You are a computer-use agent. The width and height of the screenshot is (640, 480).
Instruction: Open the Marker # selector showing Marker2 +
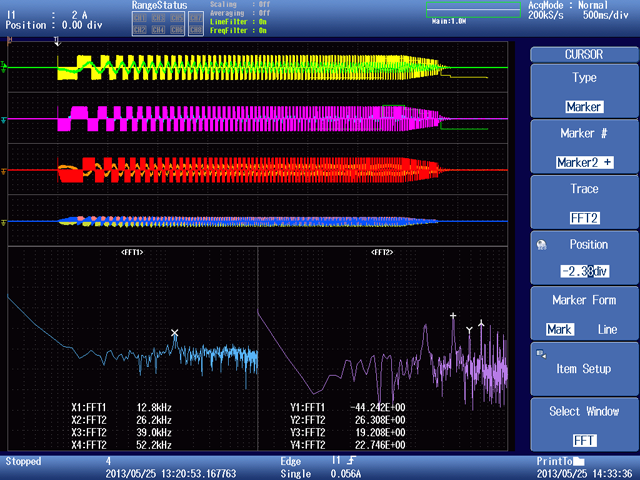[x=584, y=147]
